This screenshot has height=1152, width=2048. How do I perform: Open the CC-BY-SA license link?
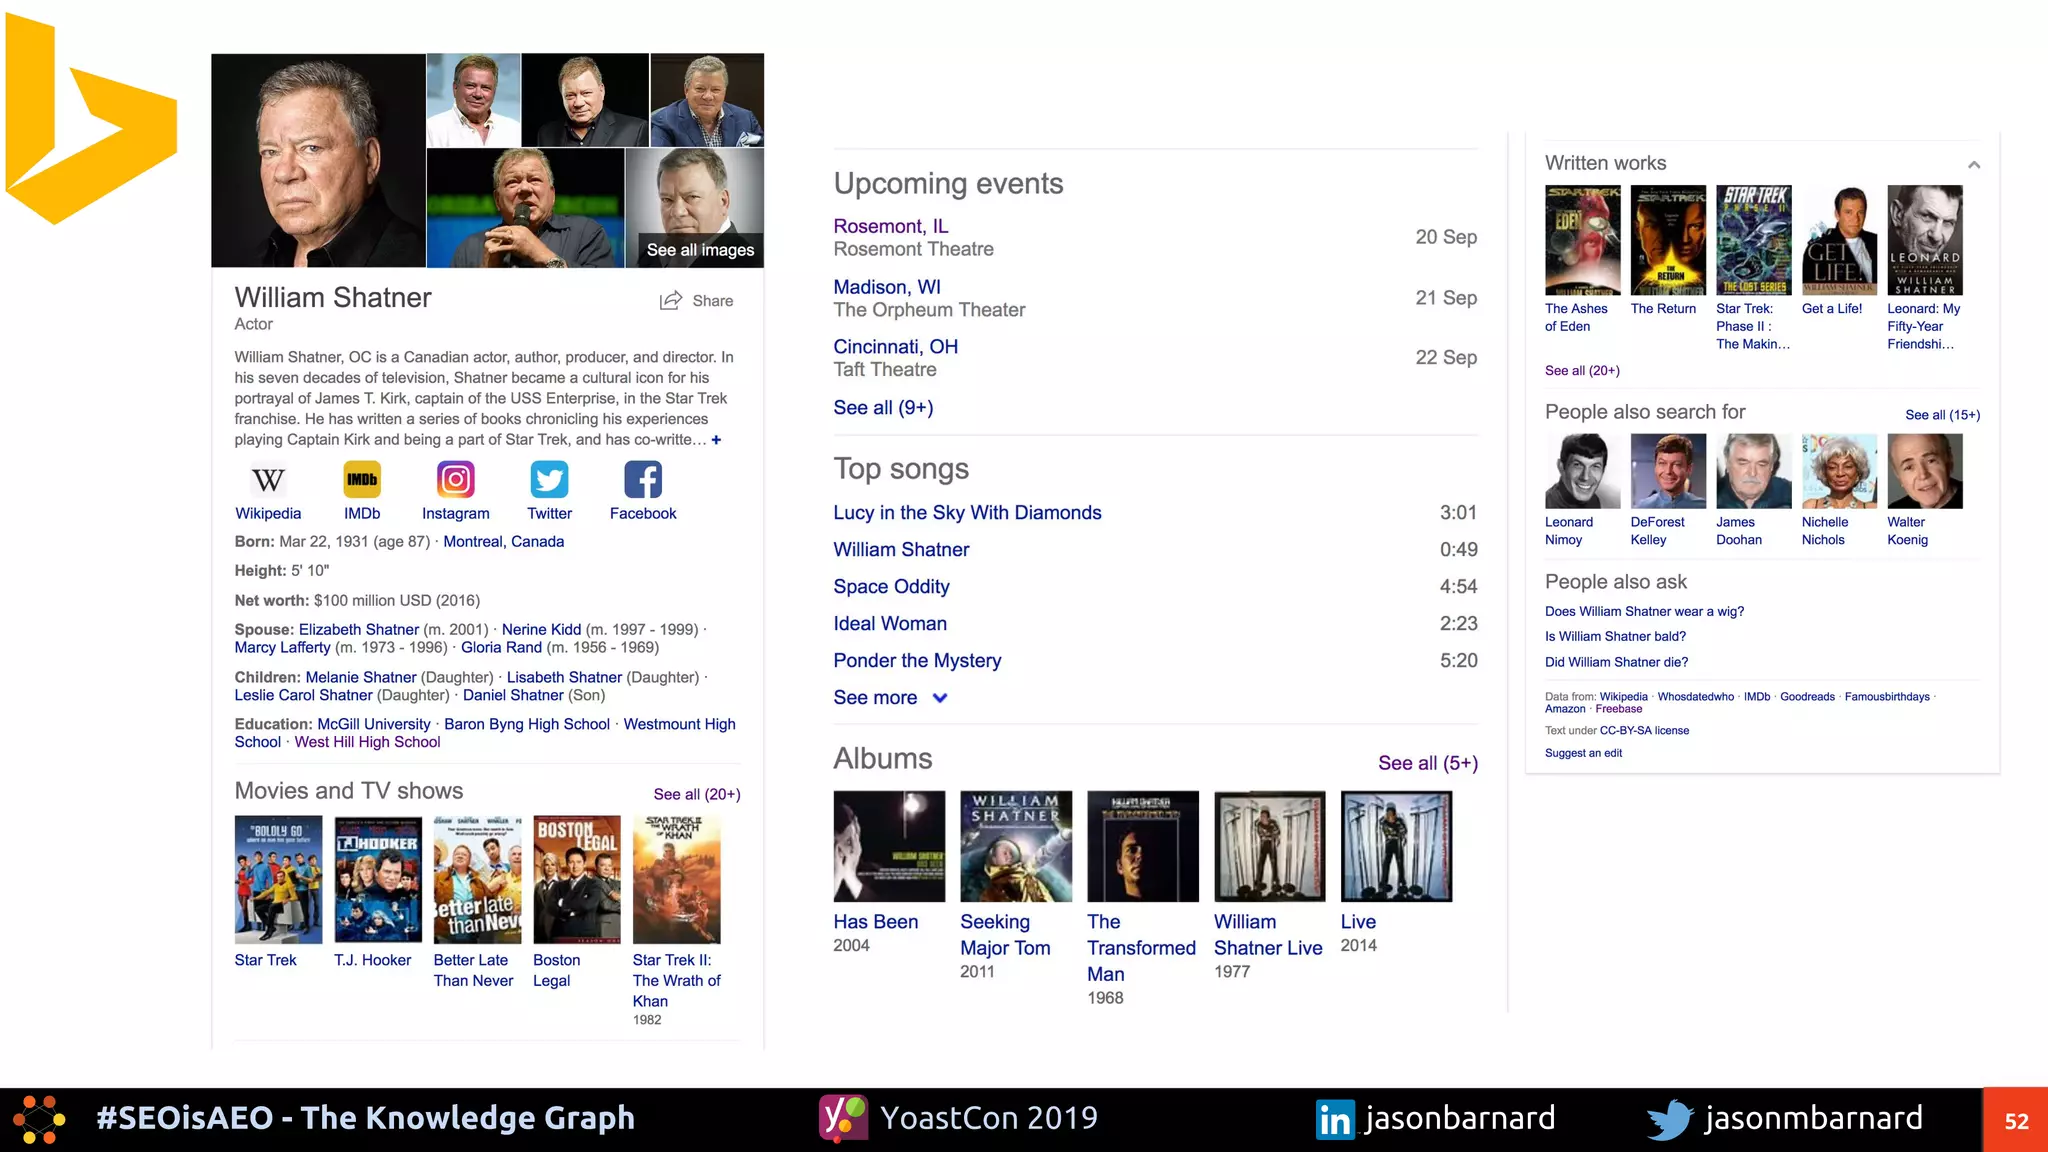(1644, 730)
